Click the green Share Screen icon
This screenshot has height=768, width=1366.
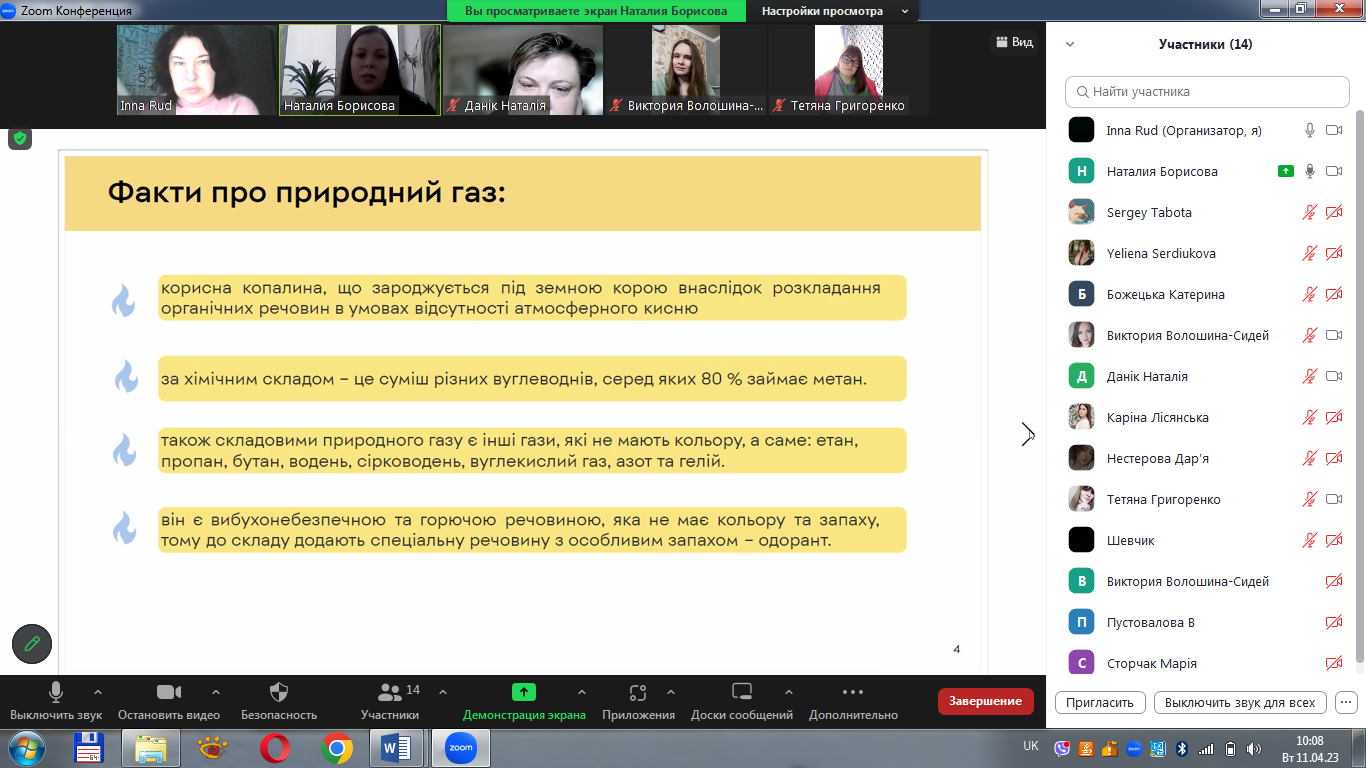(x=524, y=692)
